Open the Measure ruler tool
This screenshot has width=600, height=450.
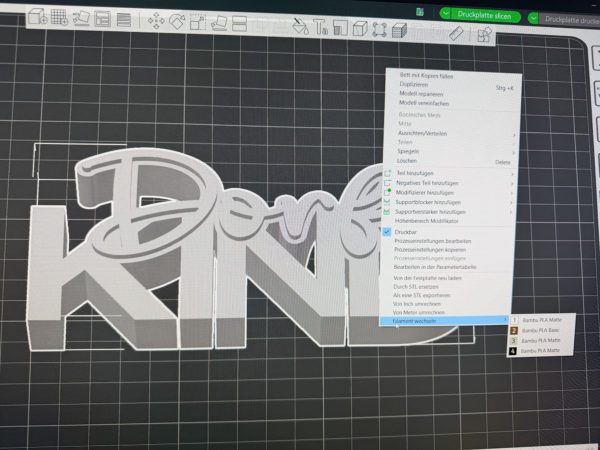click(x=454, y=33)
